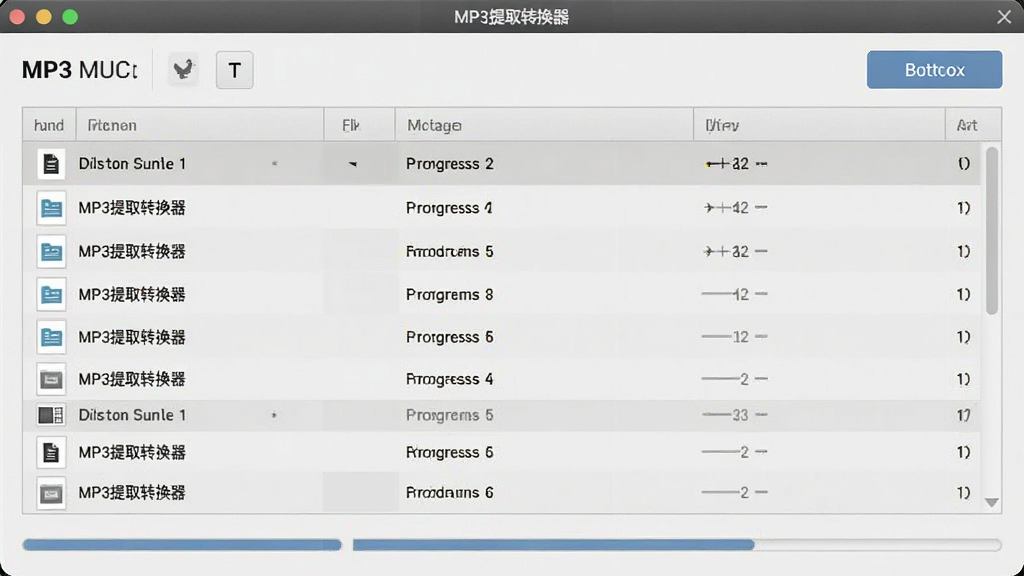This screenshot has height=576, width=1024.
Task: Select the Dilston Sunle 1 name in the Progrems 5 row
Action: coord(132,415)
